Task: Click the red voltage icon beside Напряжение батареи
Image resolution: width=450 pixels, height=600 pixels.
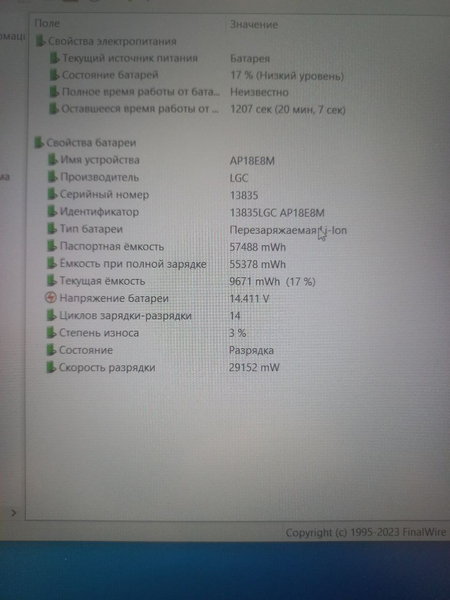Action: pos(51,298)
